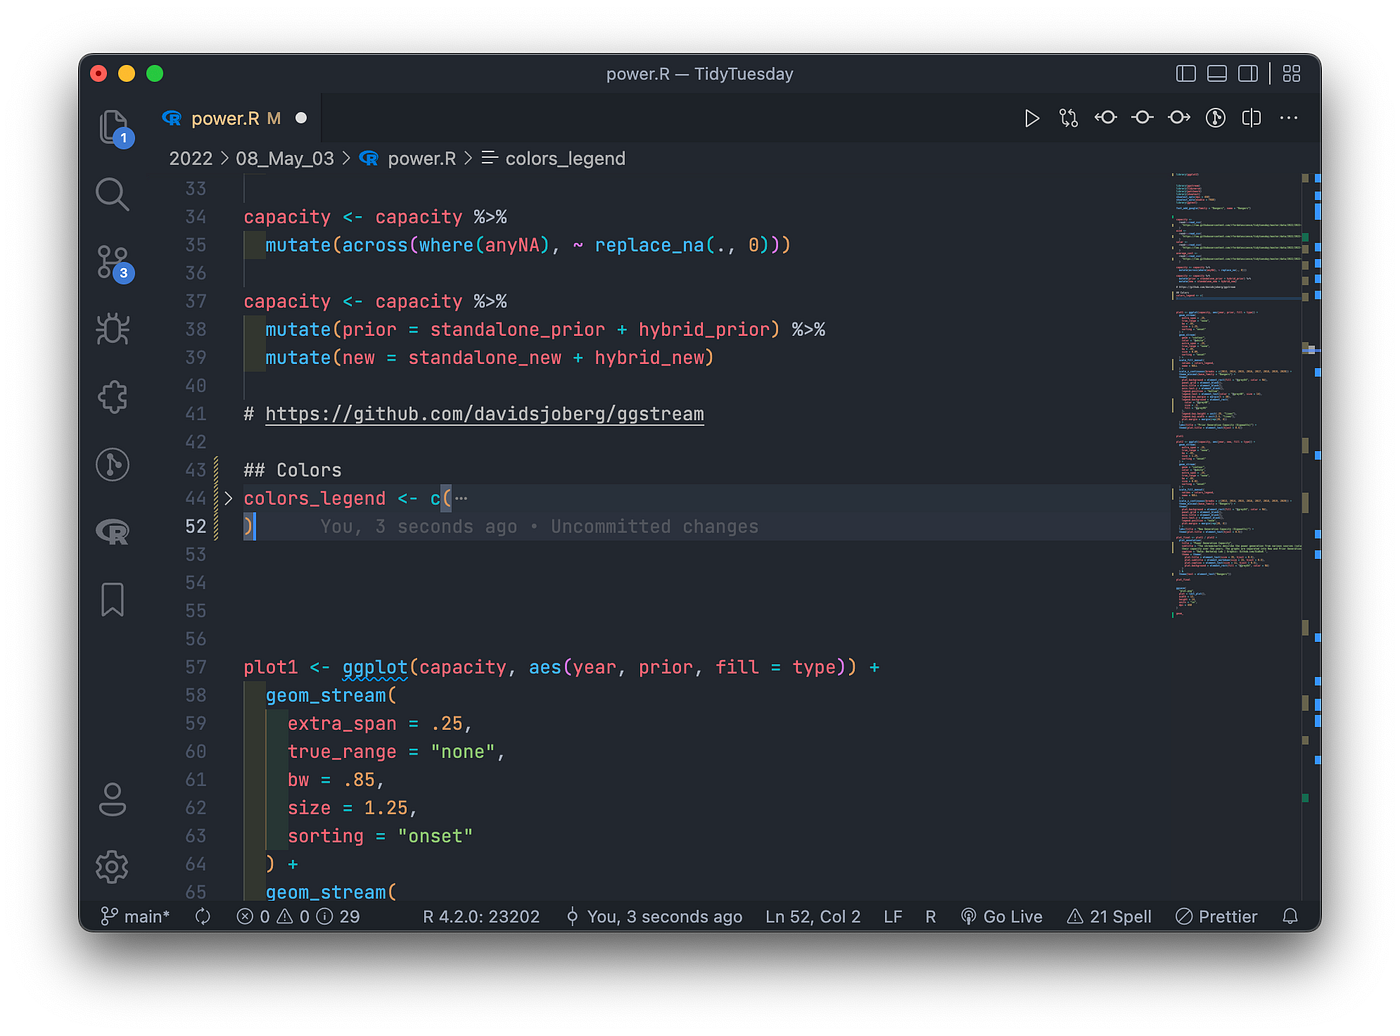
Task: Toggle the Go Live server
Action: point(1001,916)
